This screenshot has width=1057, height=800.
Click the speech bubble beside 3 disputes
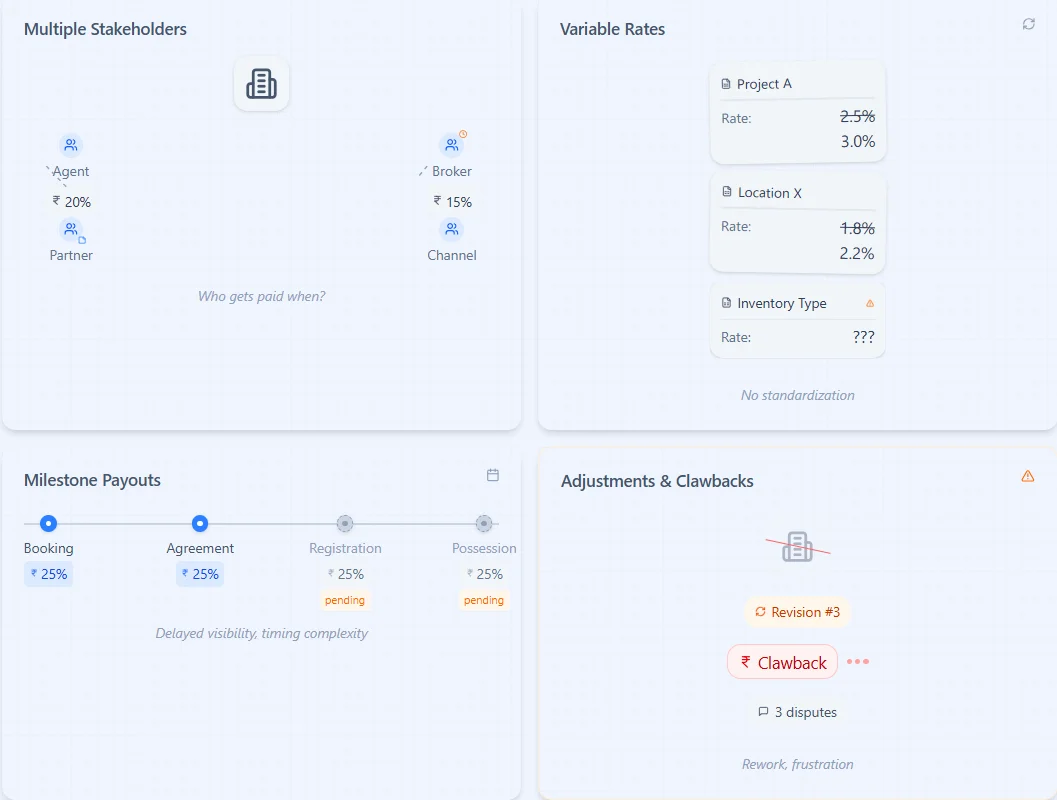[763, 712]
